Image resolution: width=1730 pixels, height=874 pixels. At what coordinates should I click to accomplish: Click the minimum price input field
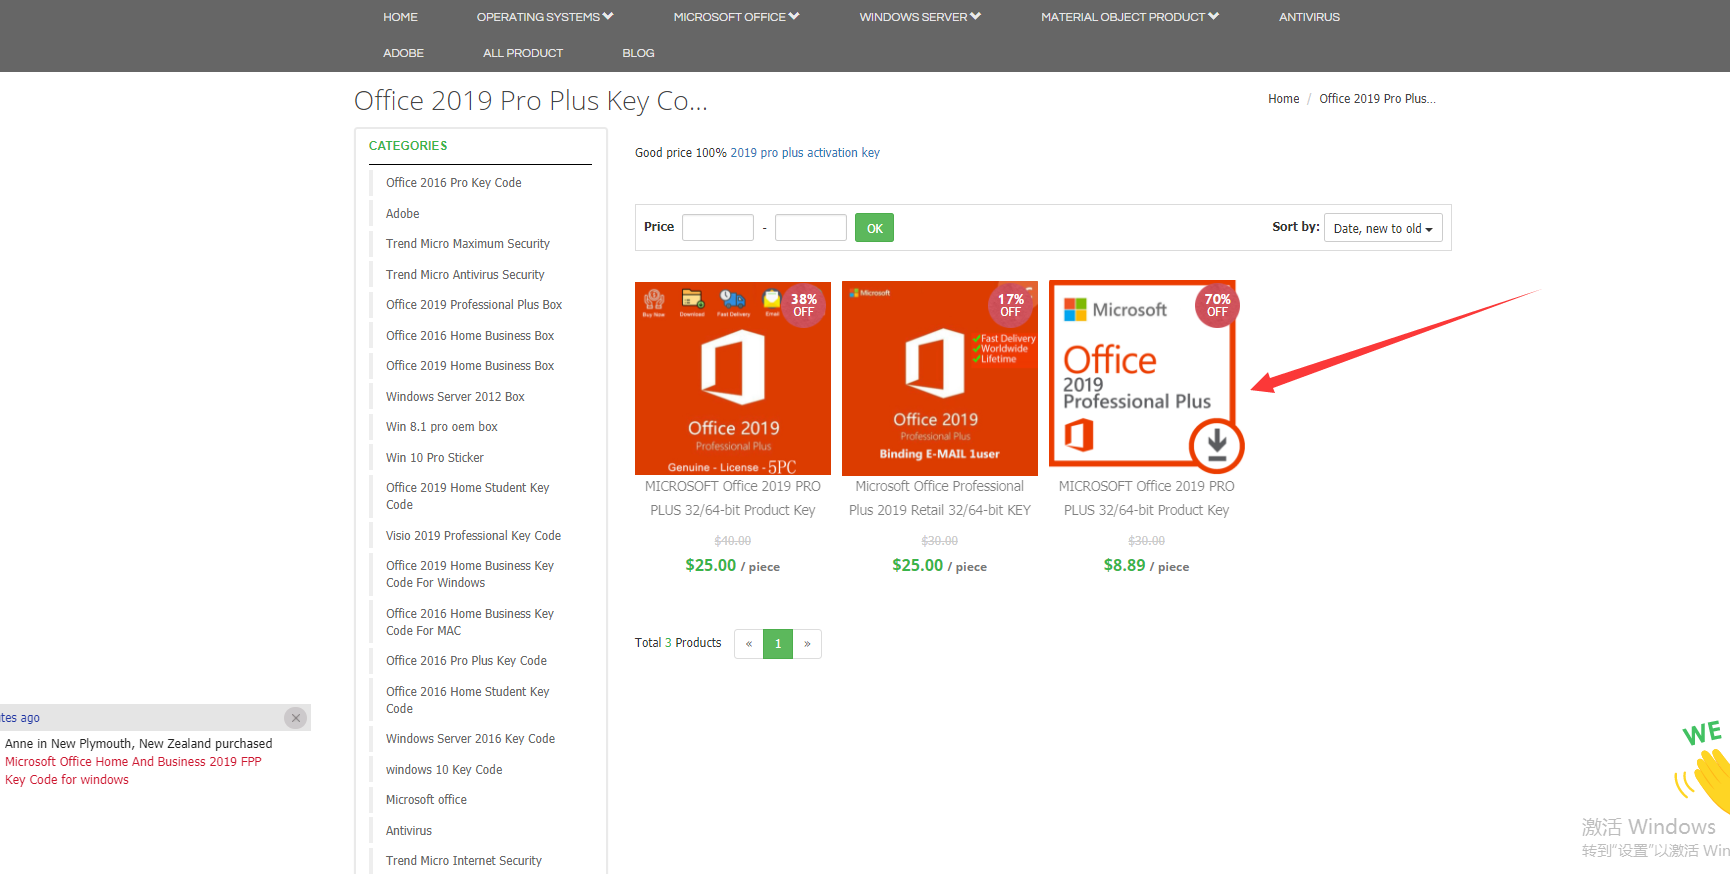(718, 227)
